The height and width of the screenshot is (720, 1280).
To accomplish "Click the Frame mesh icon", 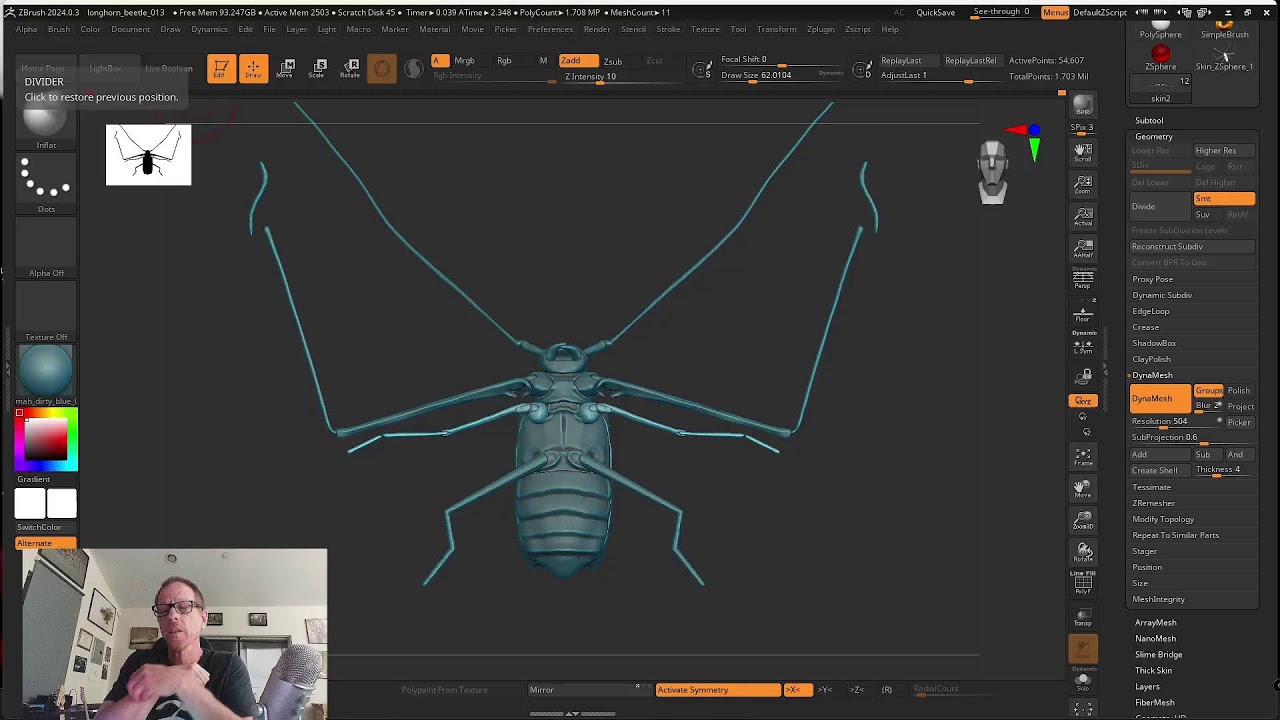I will (x=1083, y=457).
